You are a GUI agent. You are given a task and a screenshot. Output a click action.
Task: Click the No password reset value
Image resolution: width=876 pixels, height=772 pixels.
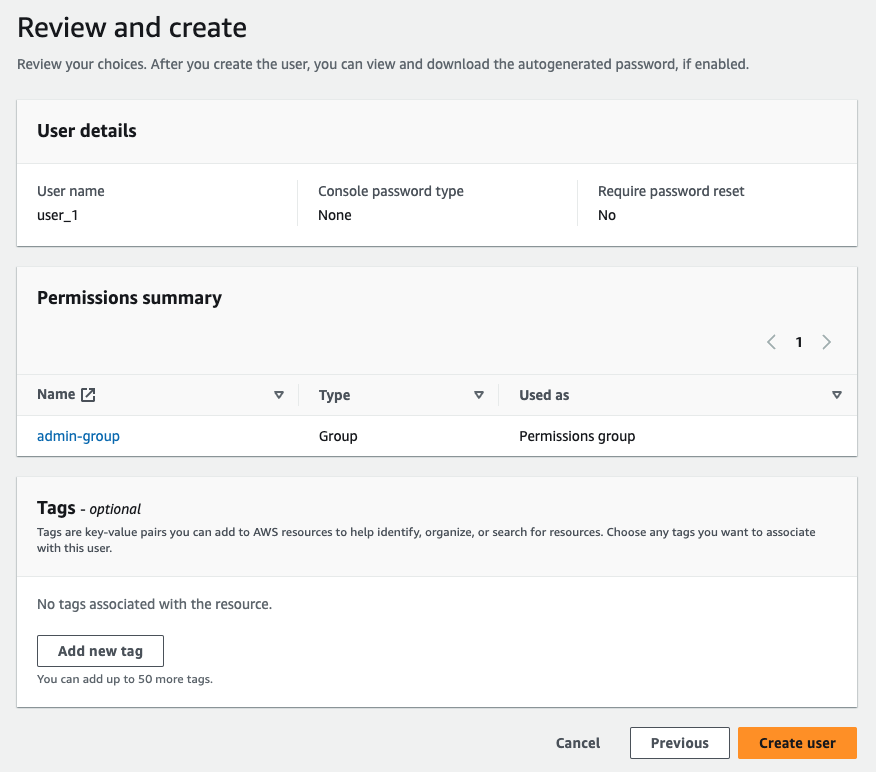click(x=607, y=215)
